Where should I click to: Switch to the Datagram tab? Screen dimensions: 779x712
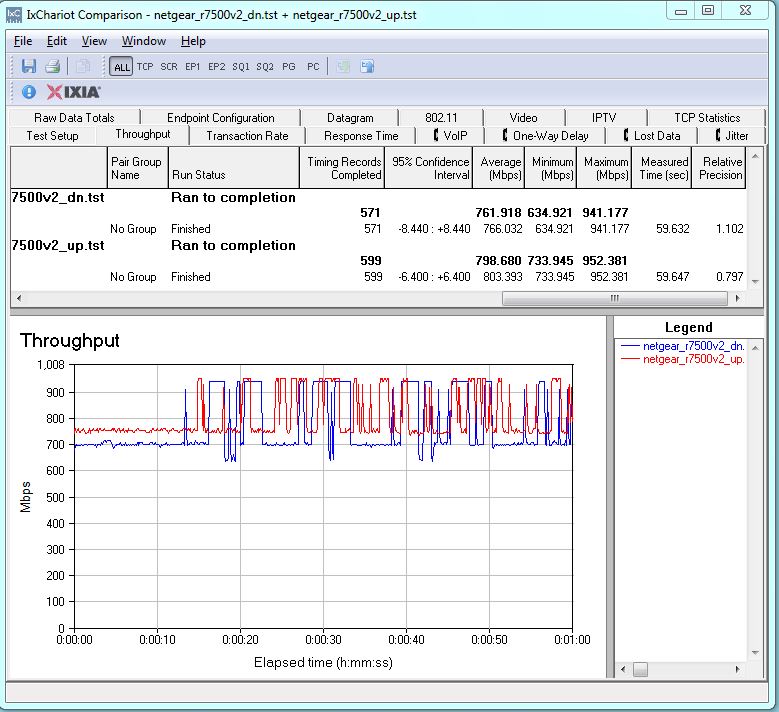pos(350,118)
